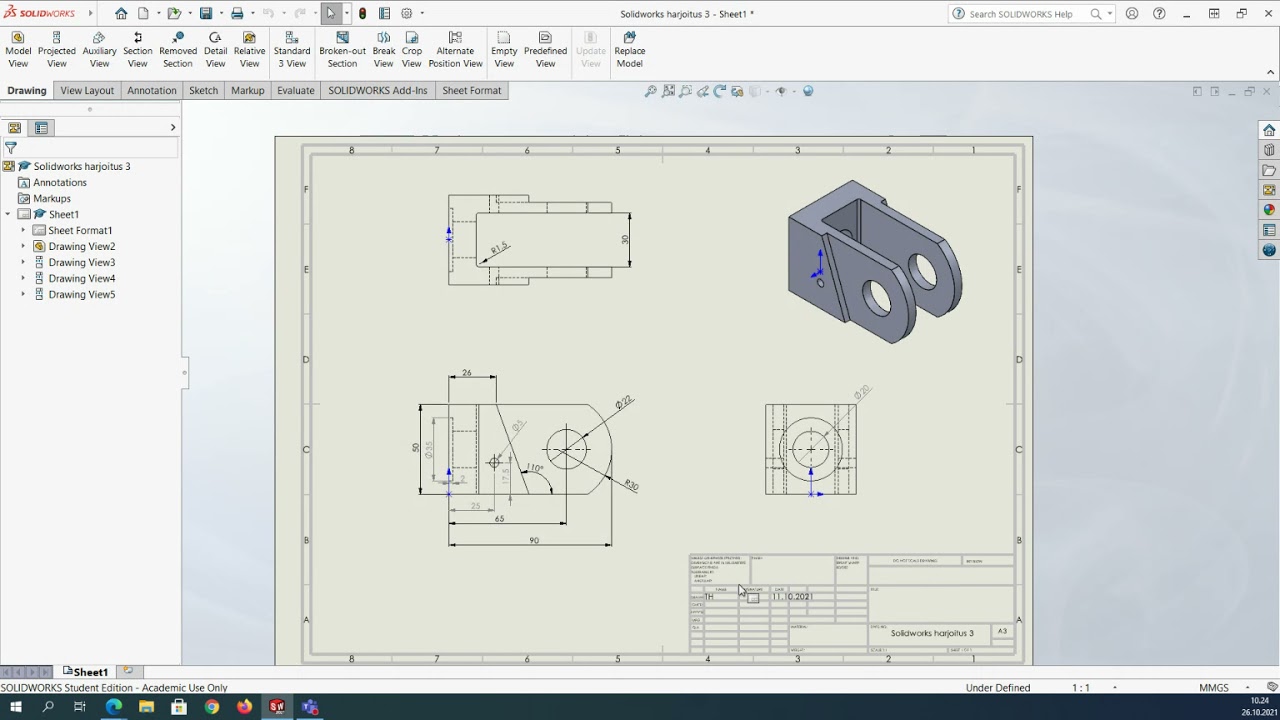Toggle the Select cursor tool

tap(330, 14)
